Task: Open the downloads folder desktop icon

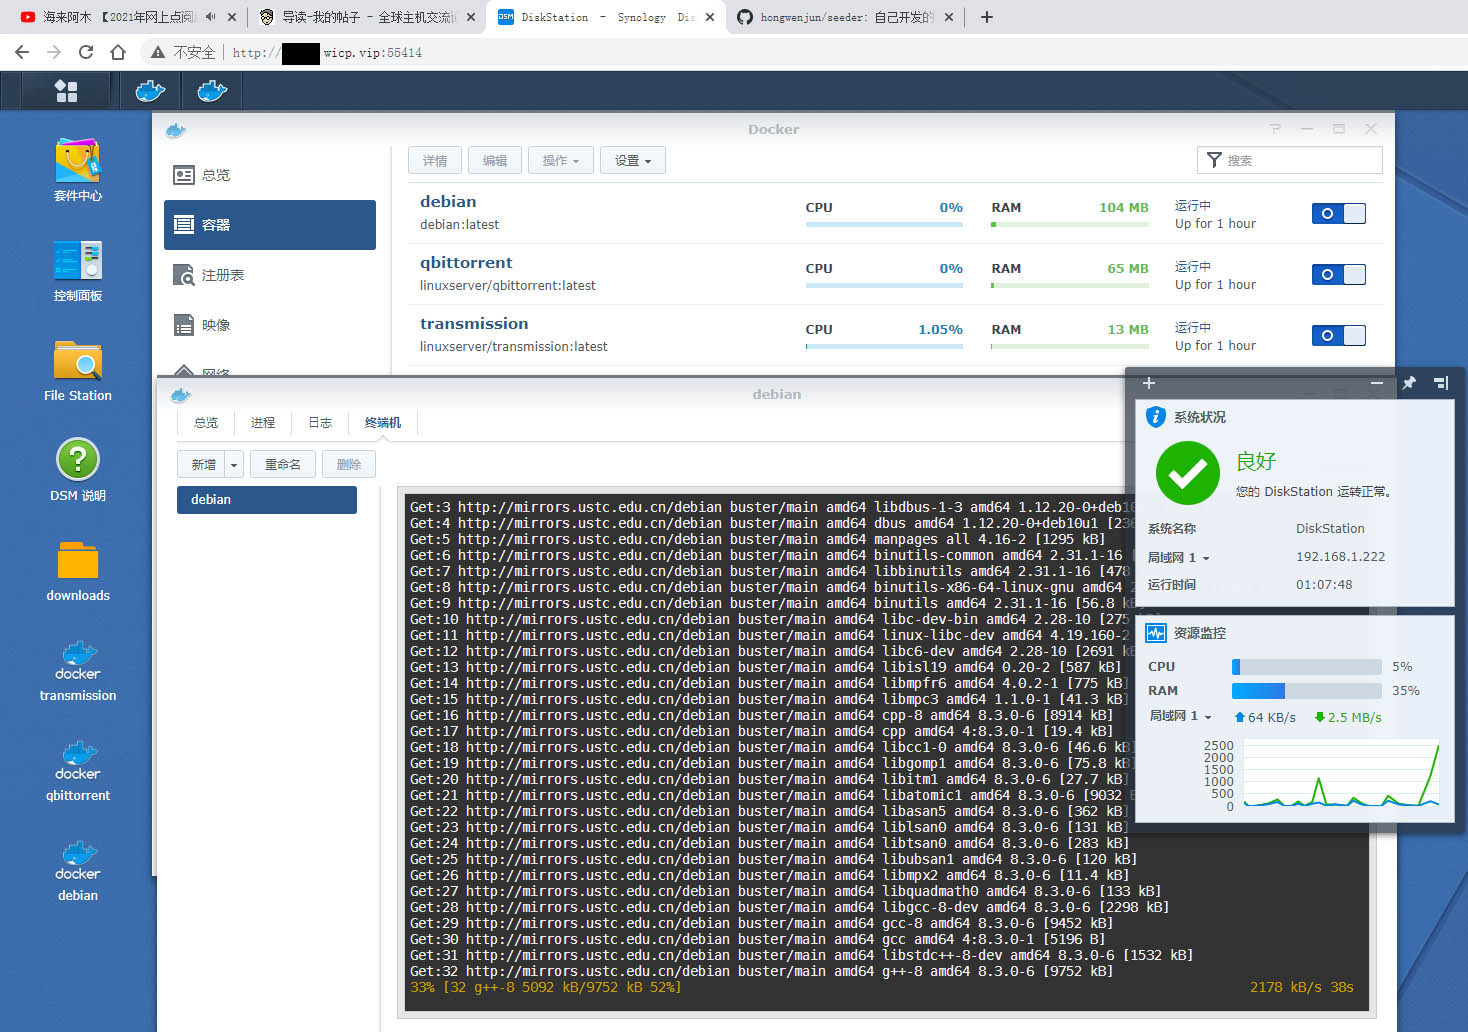Action: point(78,571)
